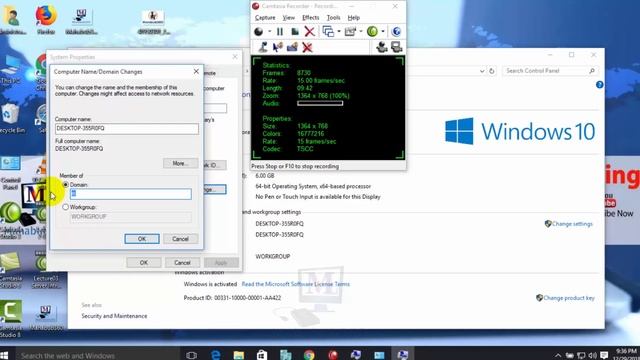The height and width of the screenshot is (360, 640).
Task: Open the Help menu in Camtasia Recorder
Action: coord(354,18)
